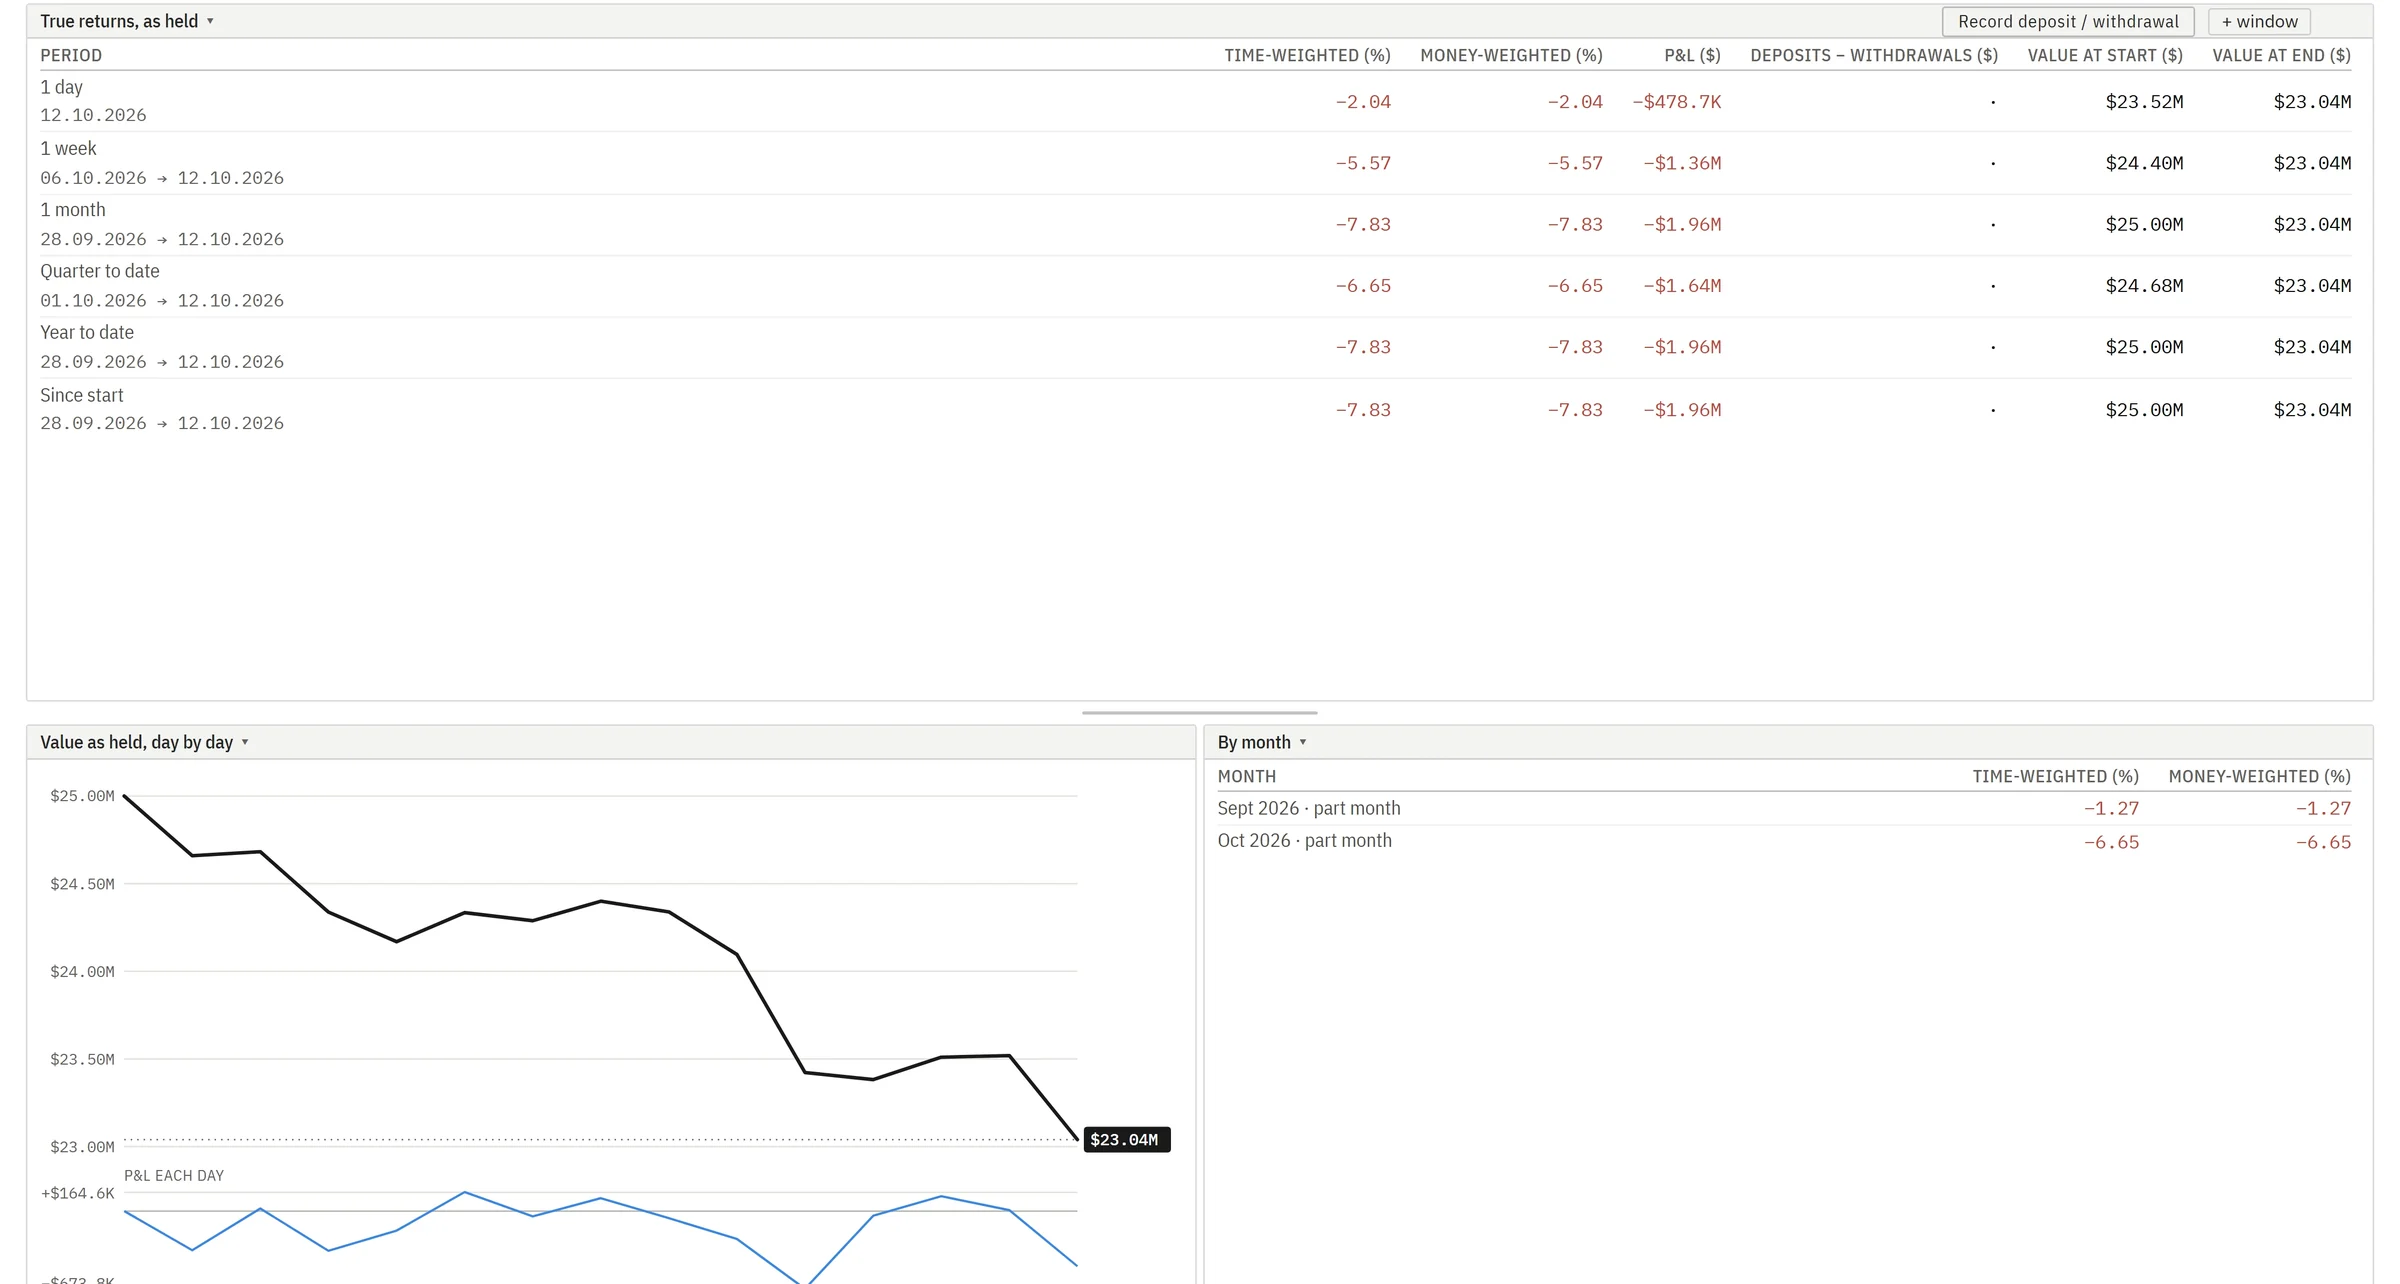Click the TIME-WEIGHTED (%) header in returns table
Screen dimensions: 2400x1284
(1307, 55)
